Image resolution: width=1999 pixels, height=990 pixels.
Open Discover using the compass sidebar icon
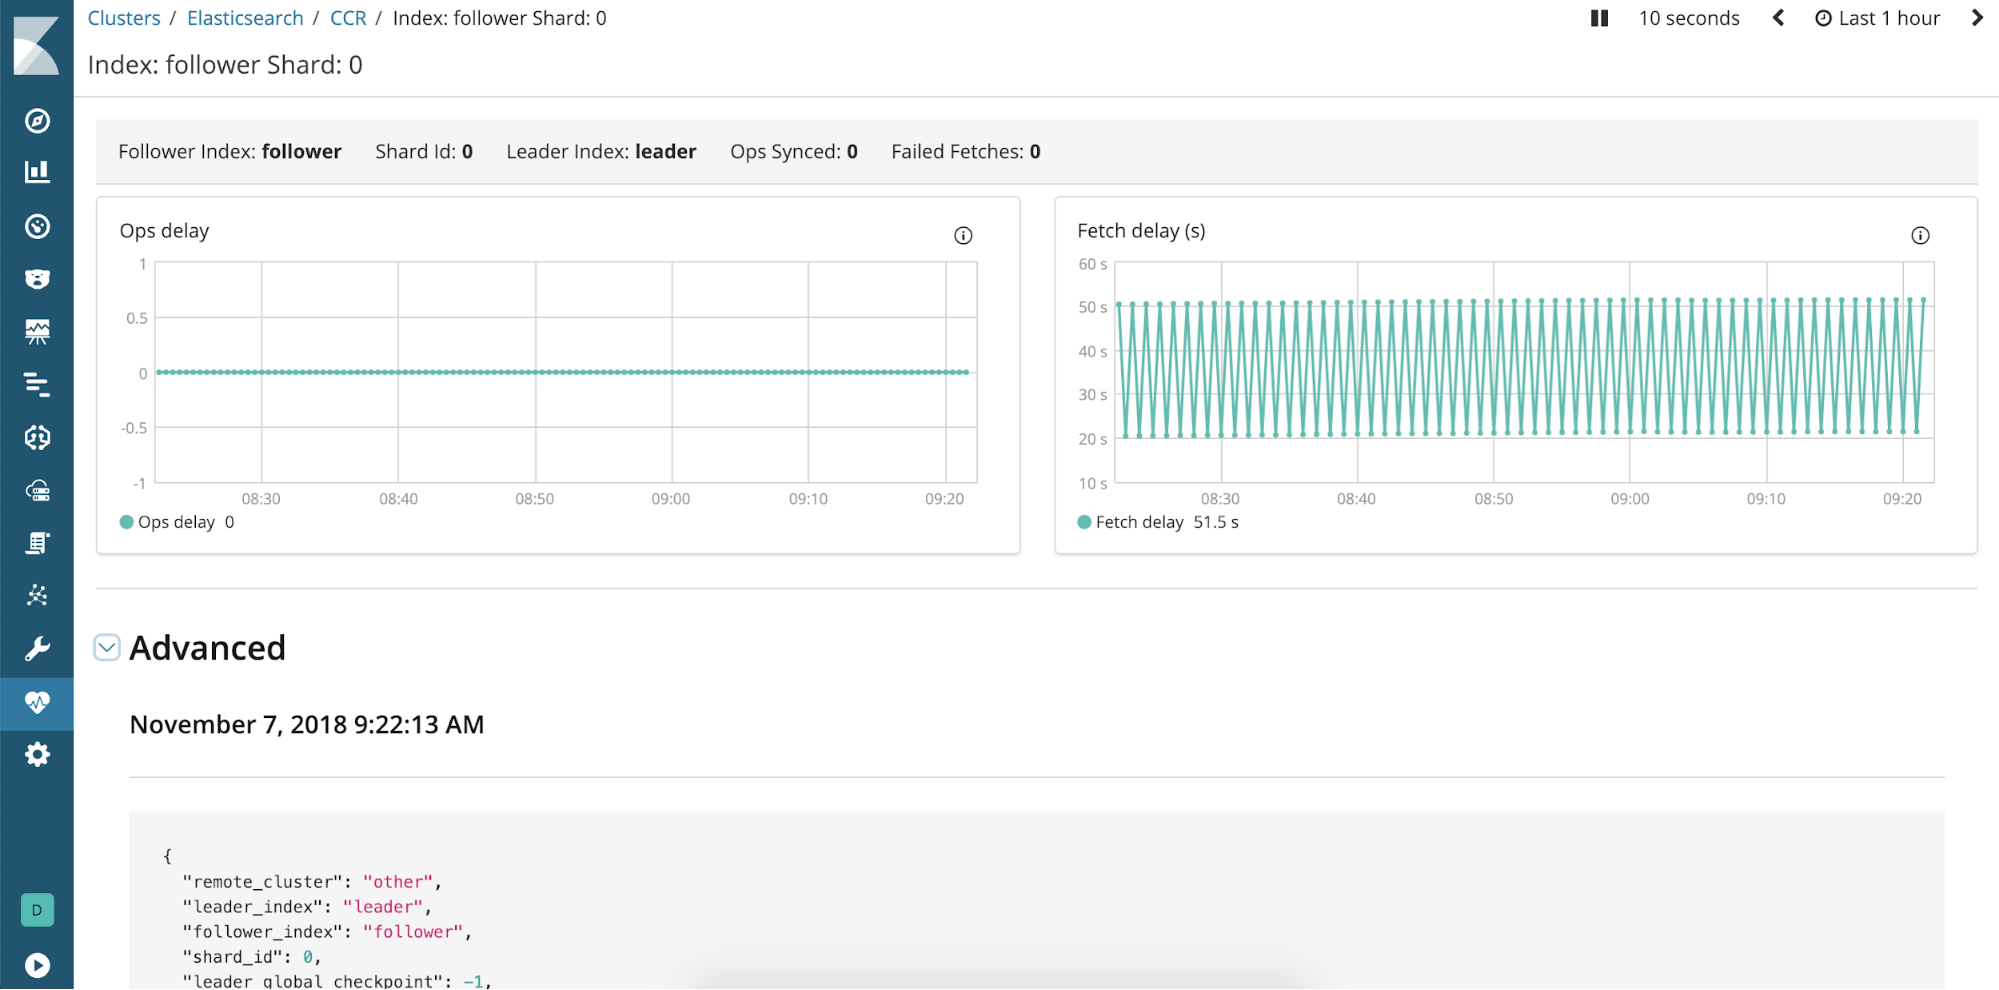(x=37, y=121)
